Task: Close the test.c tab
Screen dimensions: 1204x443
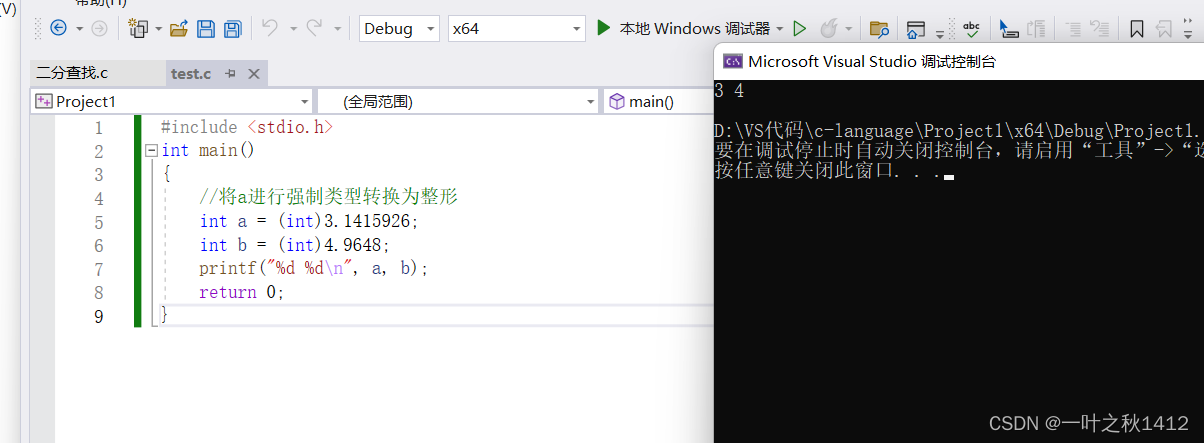Action: [x=253, y=73]
